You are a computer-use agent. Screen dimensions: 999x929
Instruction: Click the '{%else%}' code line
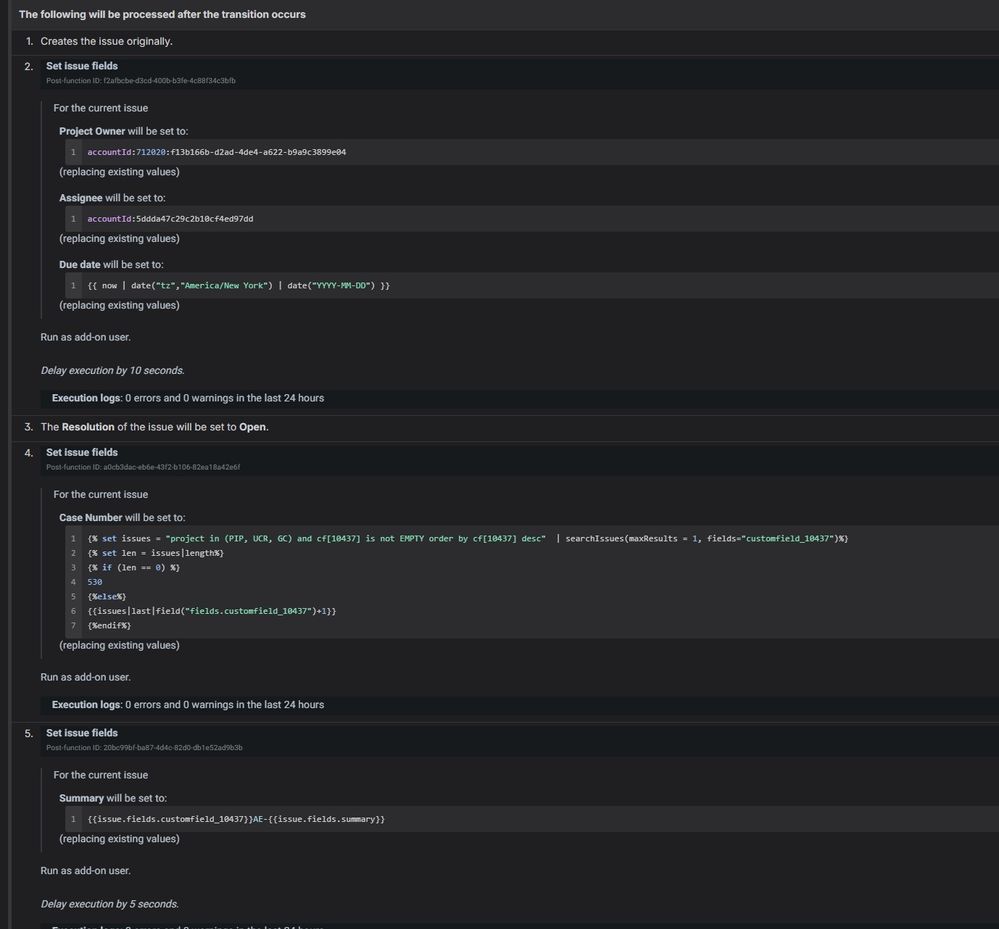pyautogui.click(x=107, y=597)
